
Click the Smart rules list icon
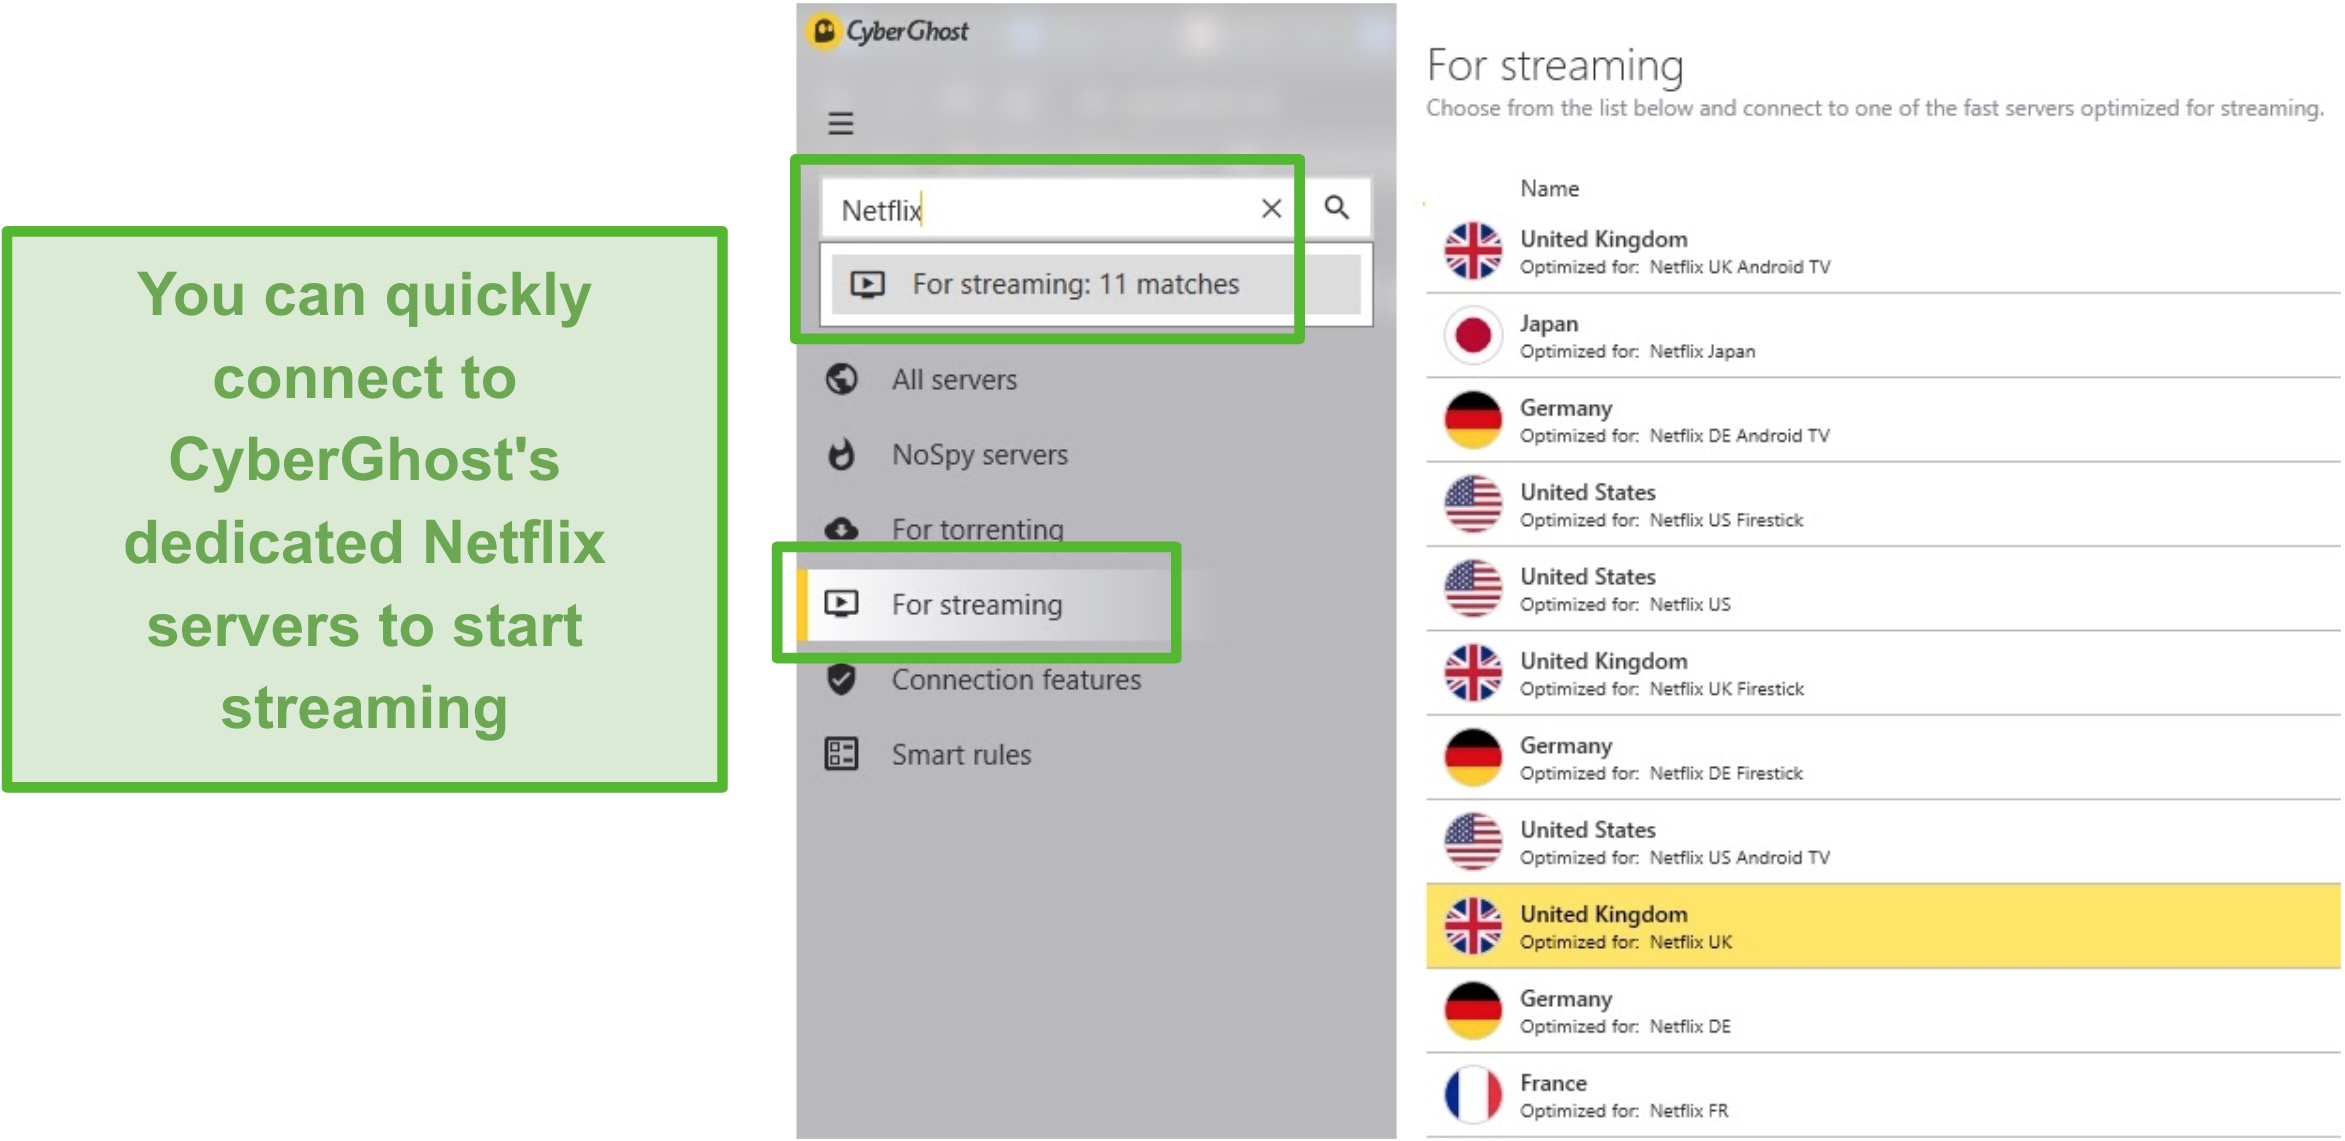coord(841,754)
